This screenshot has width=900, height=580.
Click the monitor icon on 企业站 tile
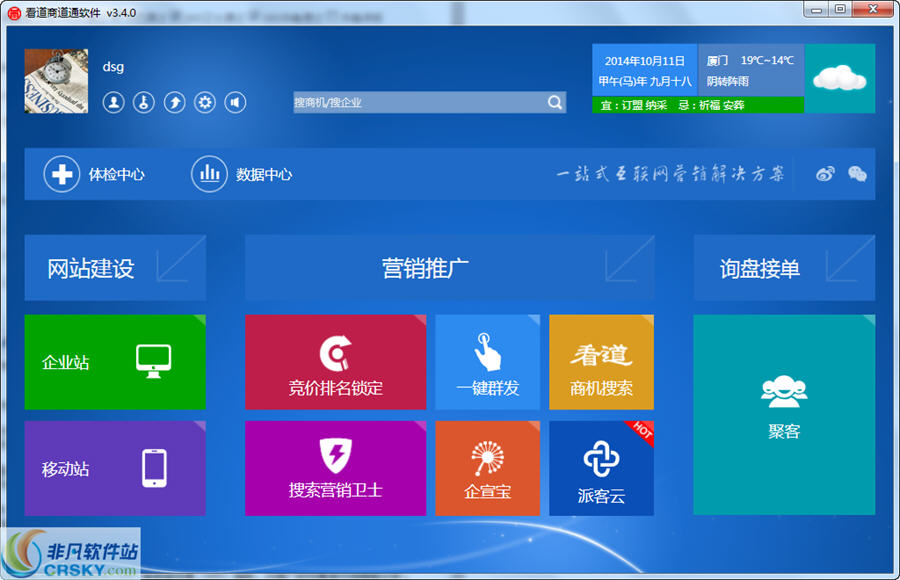click(x=153, y=361)
